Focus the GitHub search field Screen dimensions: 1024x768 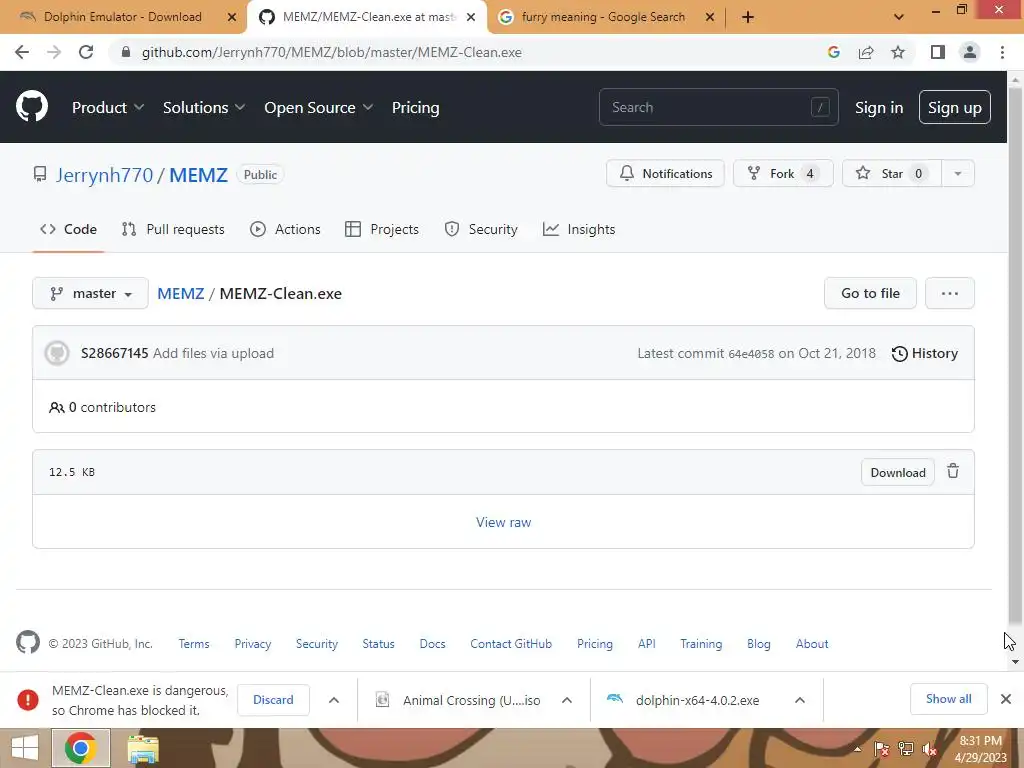(x=718, y=107)
